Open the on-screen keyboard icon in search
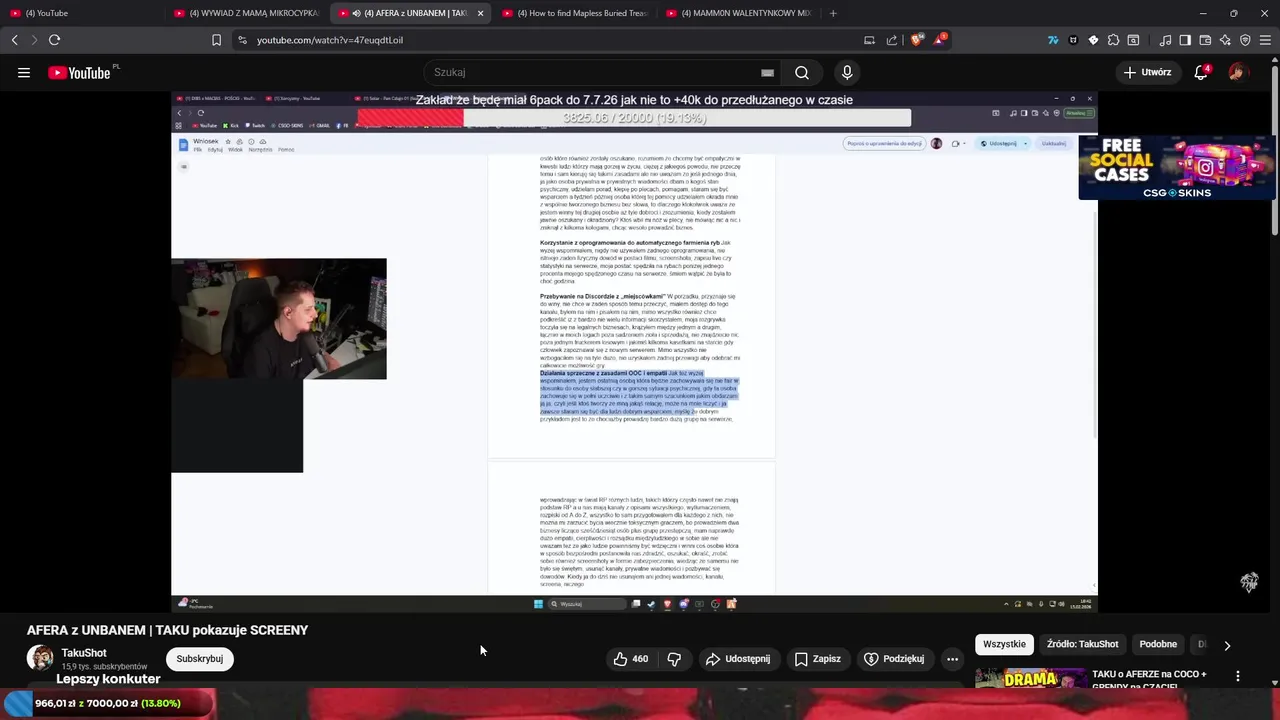Image resolution: width=1280 pixels, height=720 pixels. tap(767, 72)
